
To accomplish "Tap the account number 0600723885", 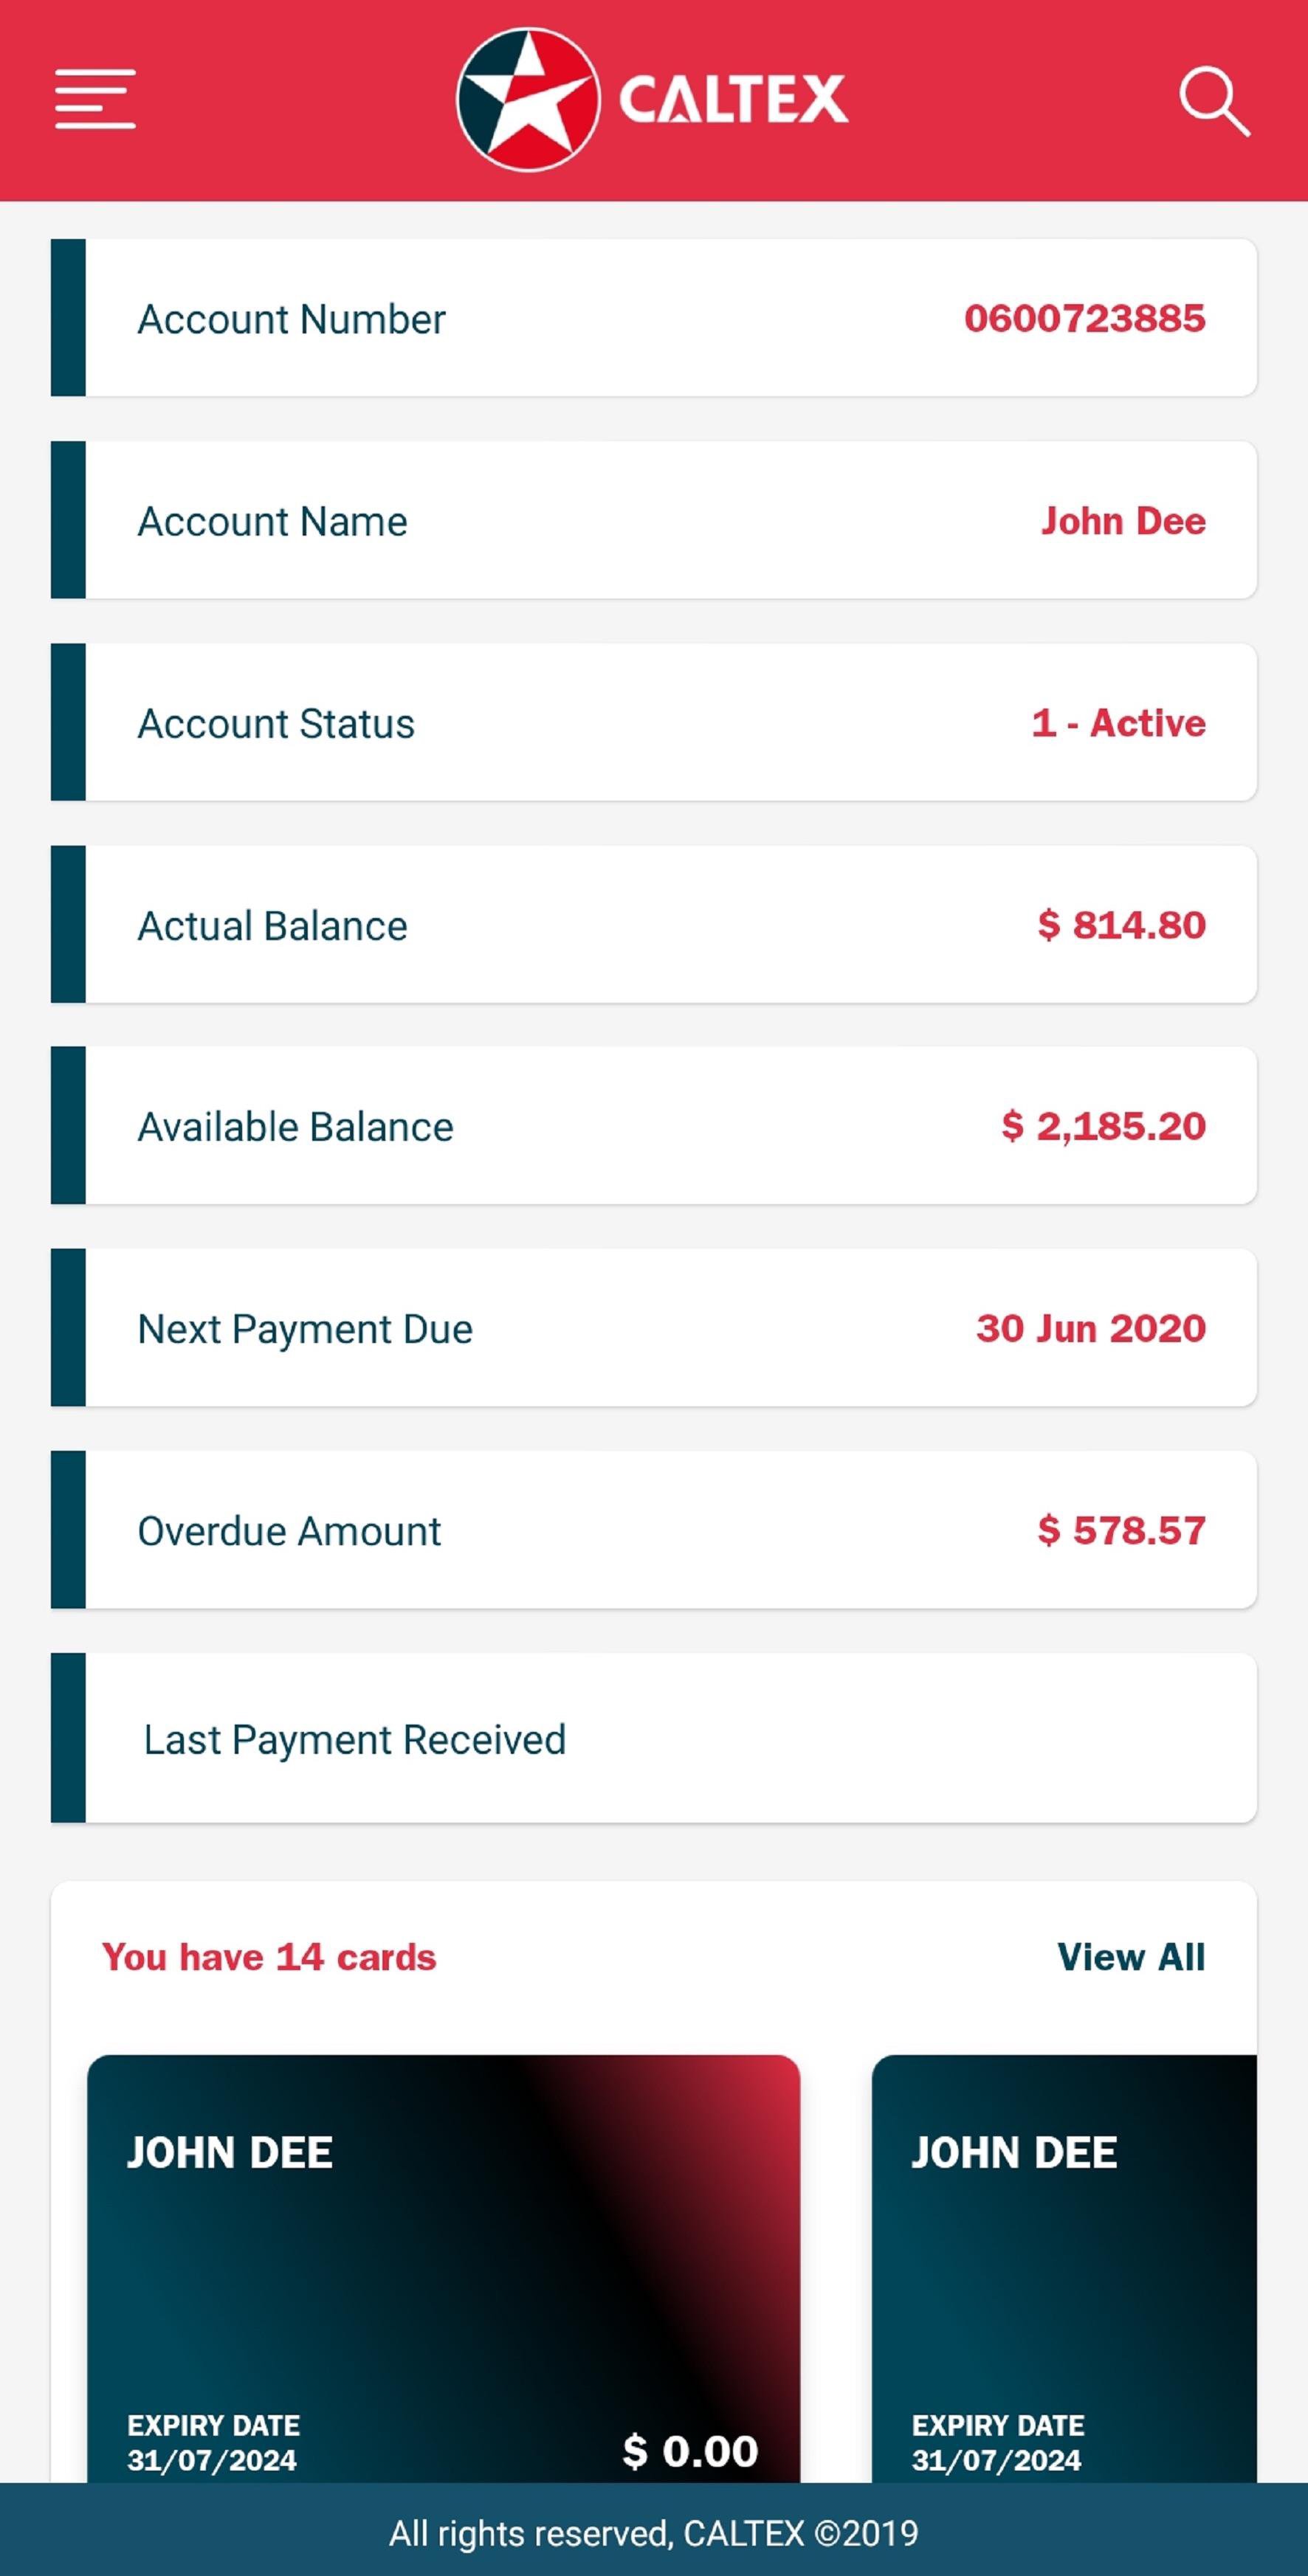I will pyautogui.click(x=1084, y=318).
